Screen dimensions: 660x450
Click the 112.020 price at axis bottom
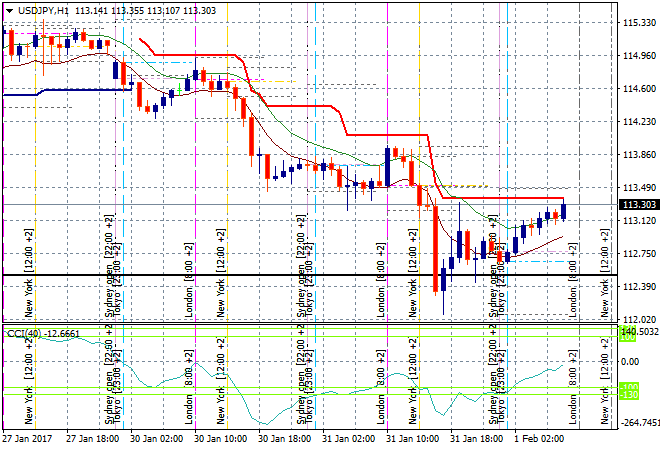pyautogui.click(x=637, y=319)
